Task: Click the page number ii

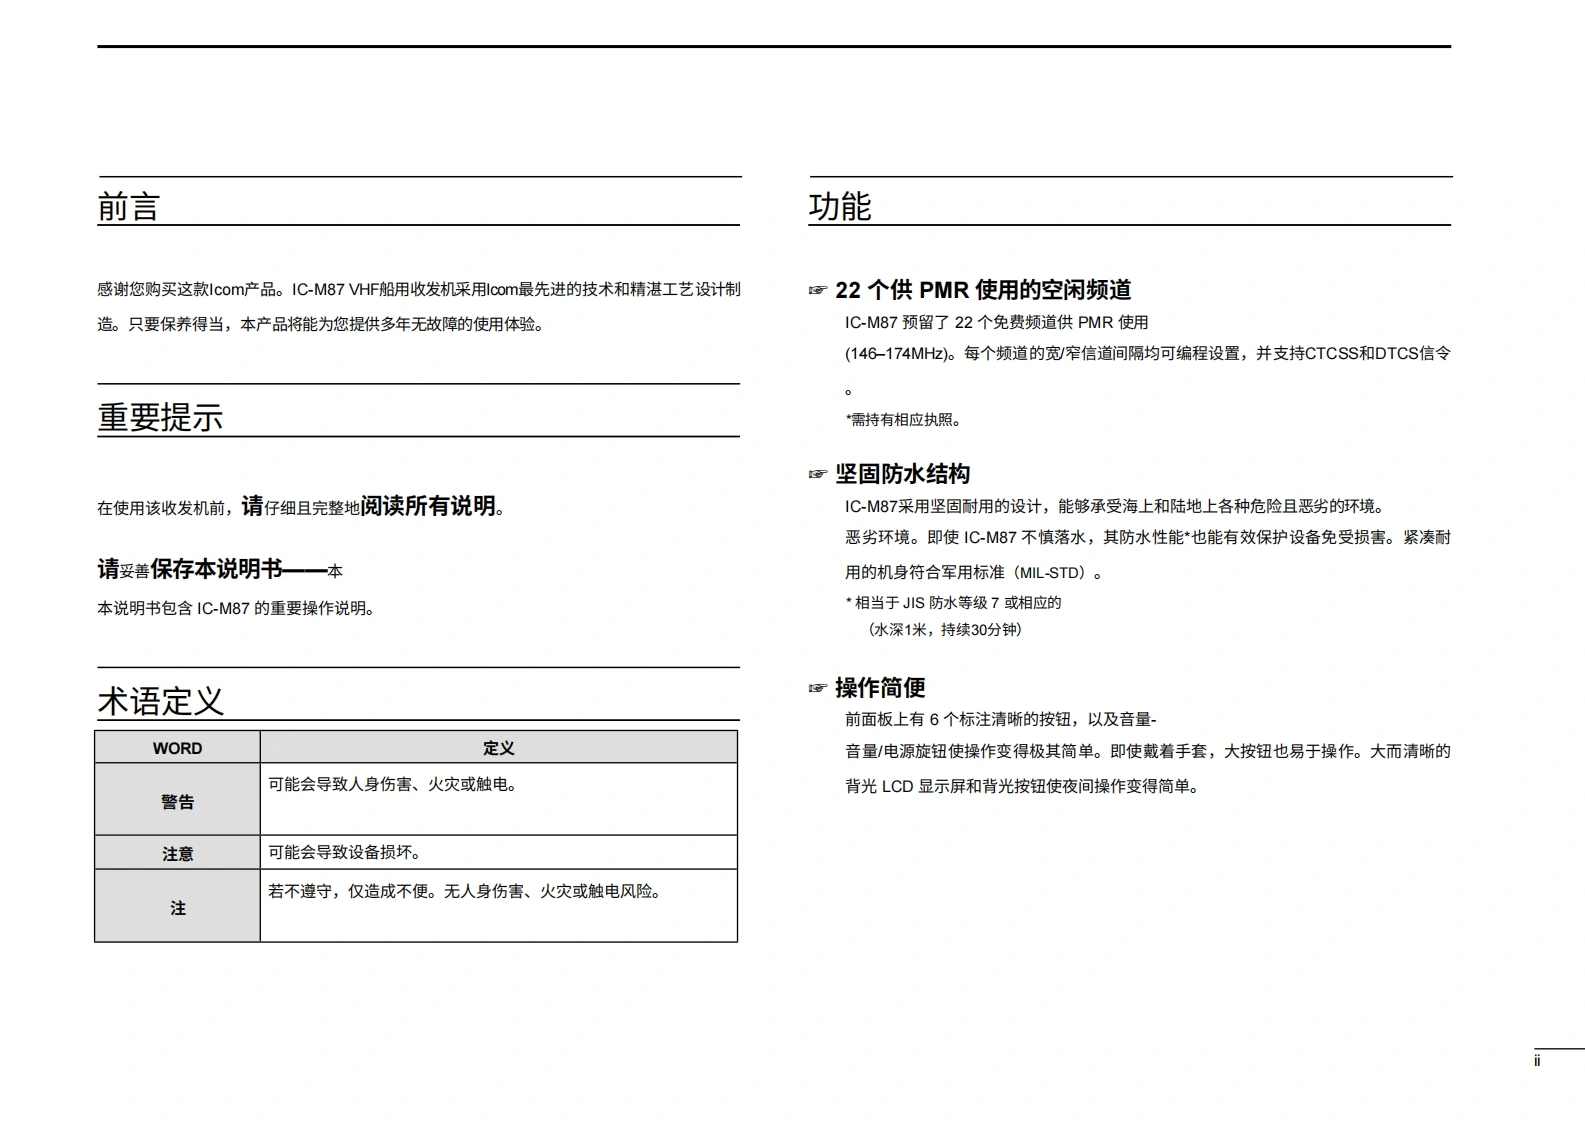Action: coord(1537,1061)
